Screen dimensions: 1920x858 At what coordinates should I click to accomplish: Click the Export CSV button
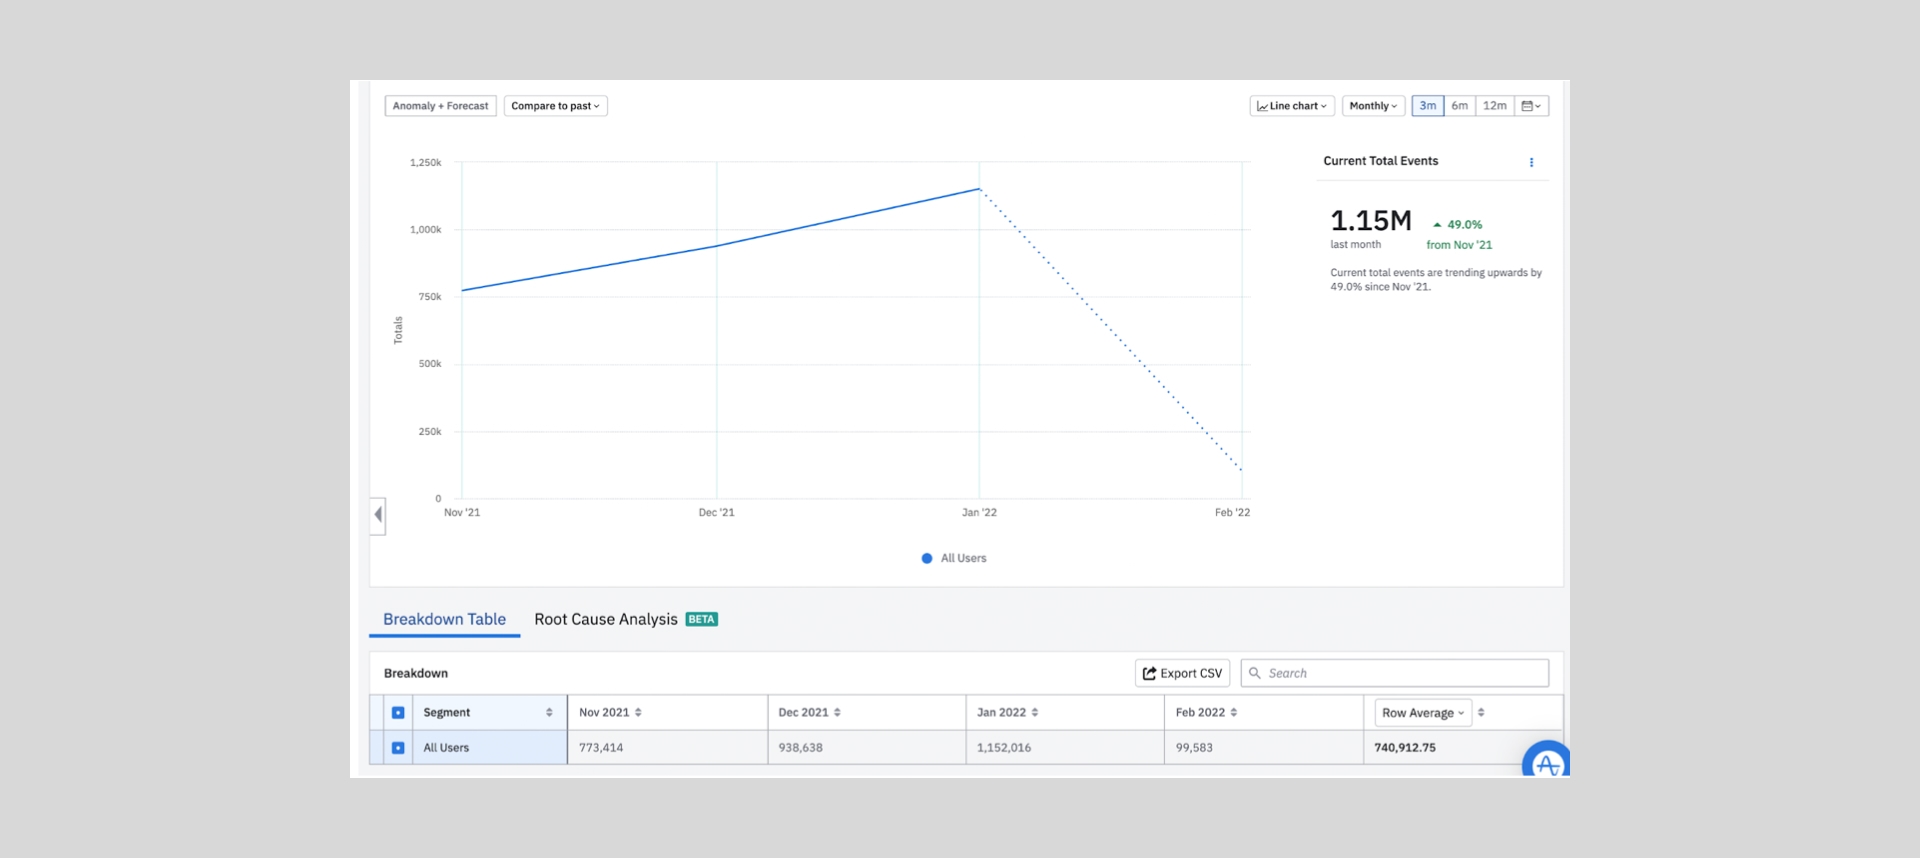(1182, 674)
